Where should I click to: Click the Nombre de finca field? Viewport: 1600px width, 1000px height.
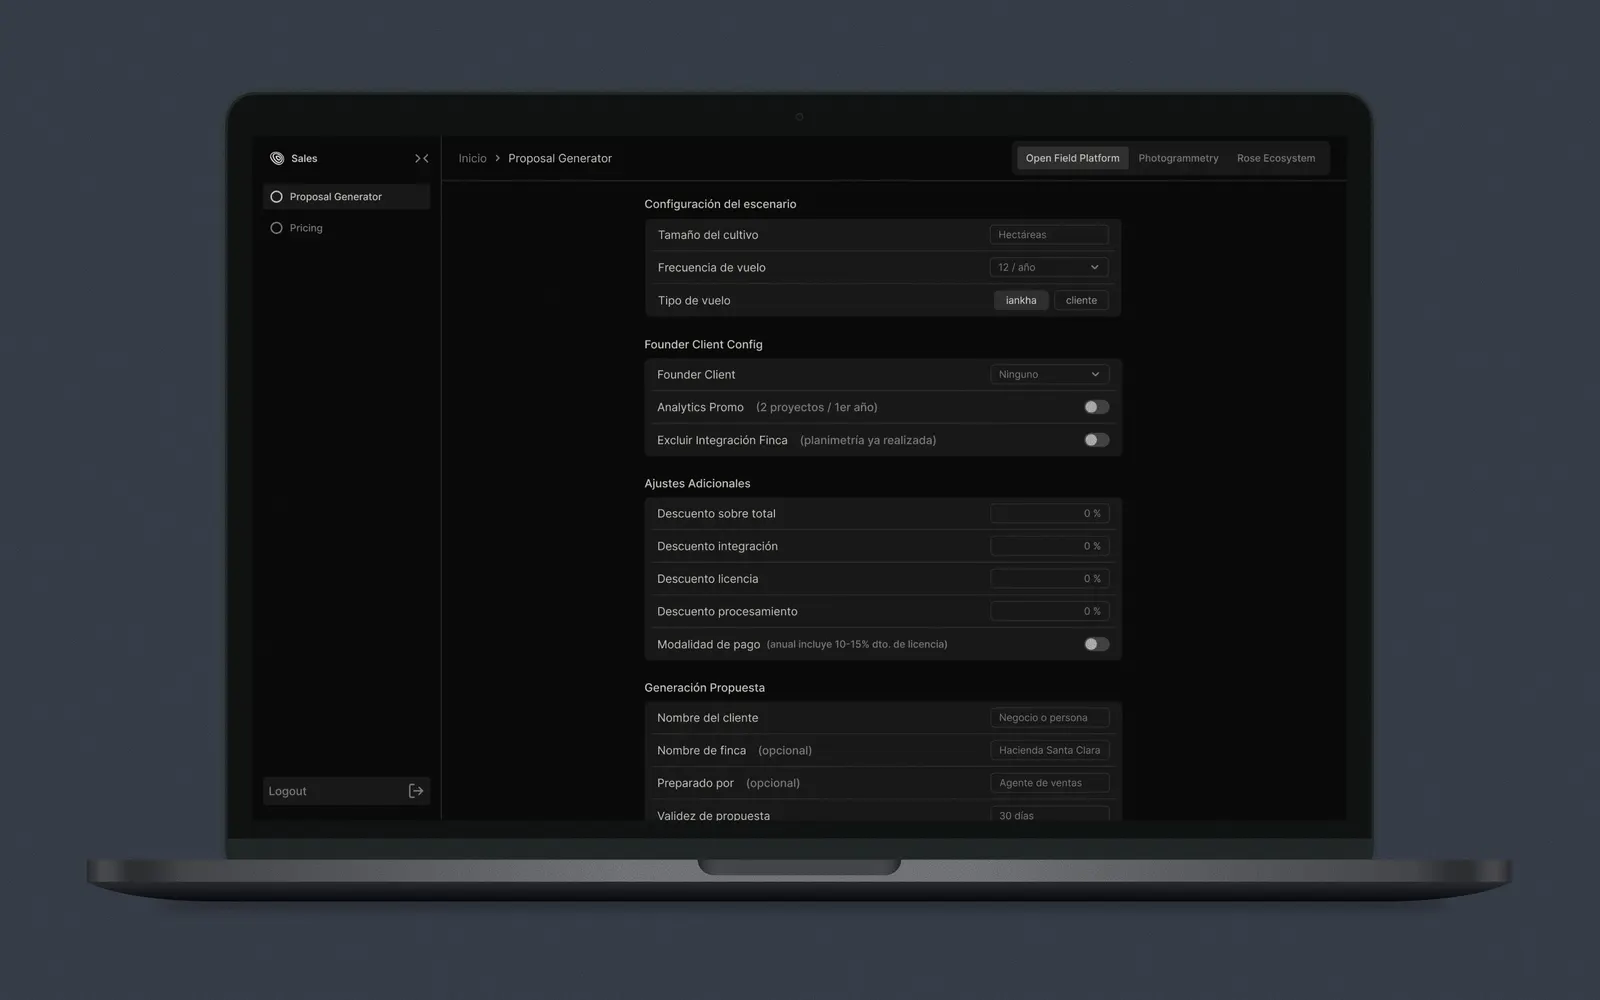pyautogui.click(x=1049, y=750)
